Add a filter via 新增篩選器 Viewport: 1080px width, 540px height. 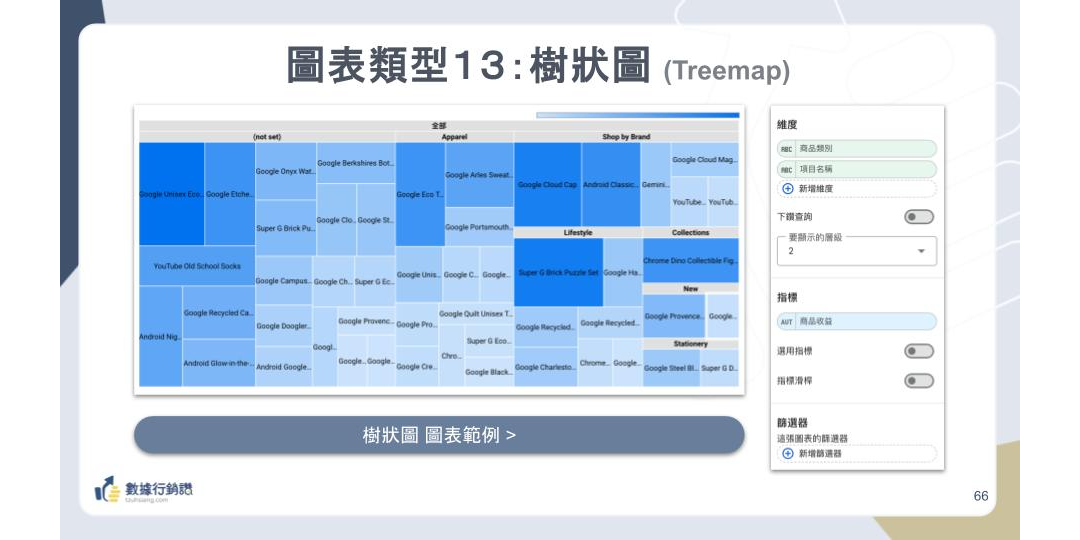(x=857, y=454)
